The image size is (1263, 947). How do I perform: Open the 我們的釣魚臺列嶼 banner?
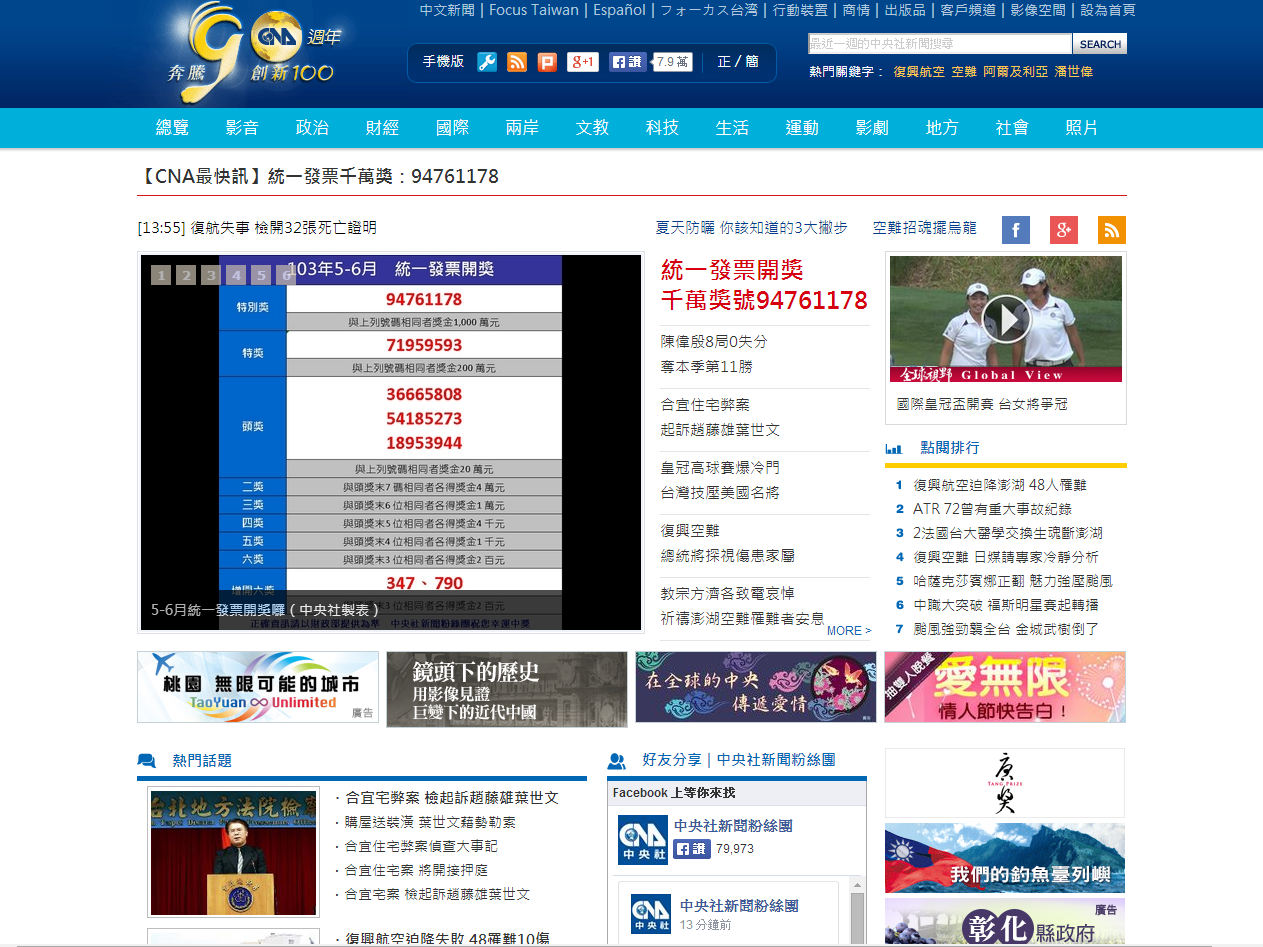click(1005, 858)
